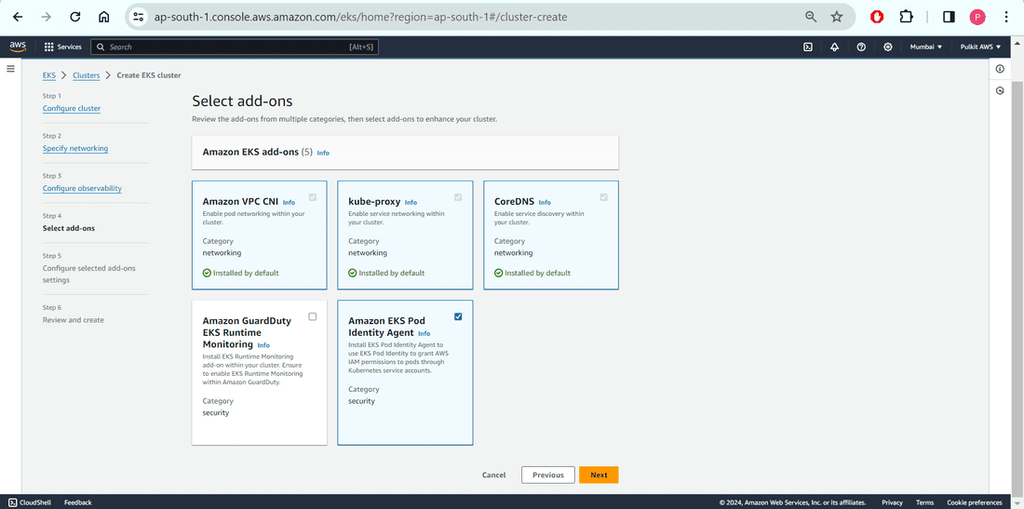
Task: Click the CoreDNS card title
Action: 514,202
